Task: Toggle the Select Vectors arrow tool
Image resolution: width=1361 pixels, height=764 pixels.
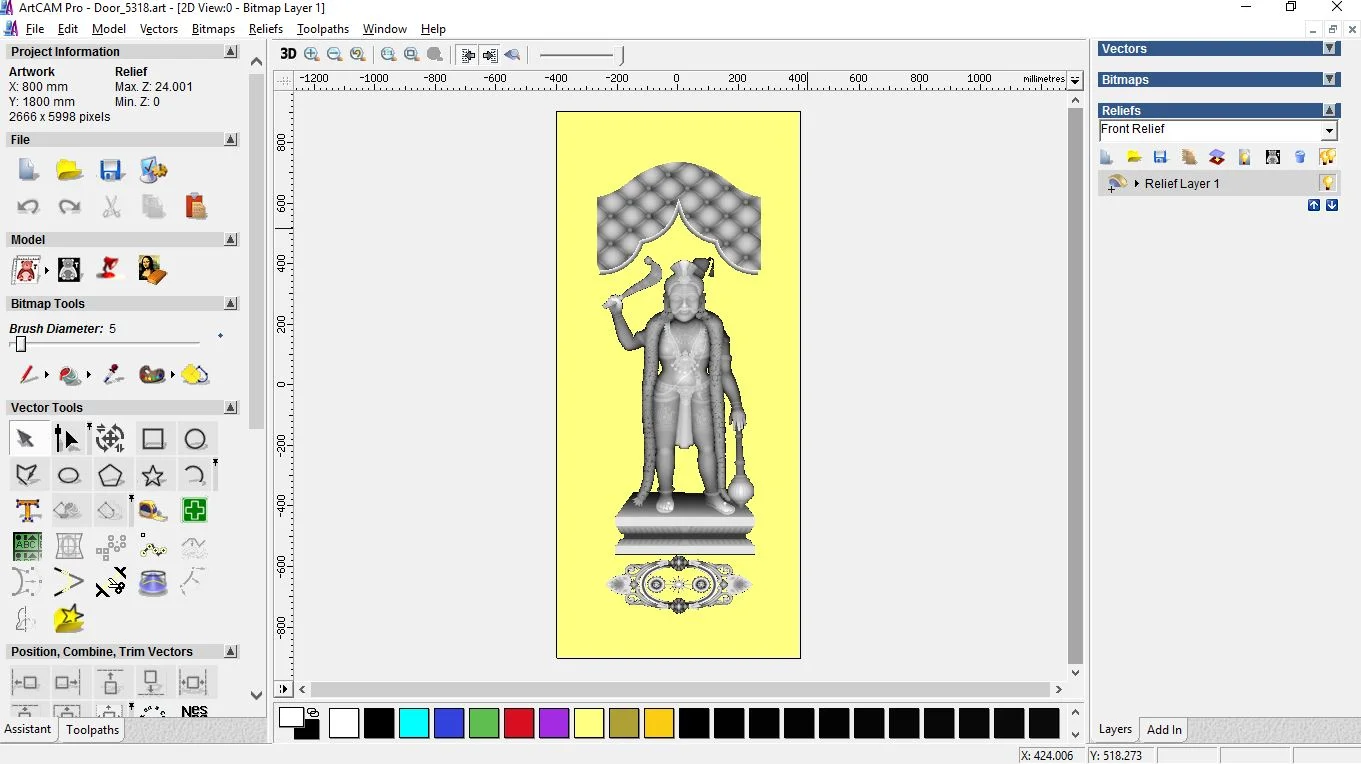Action: (x=26, y=439)
